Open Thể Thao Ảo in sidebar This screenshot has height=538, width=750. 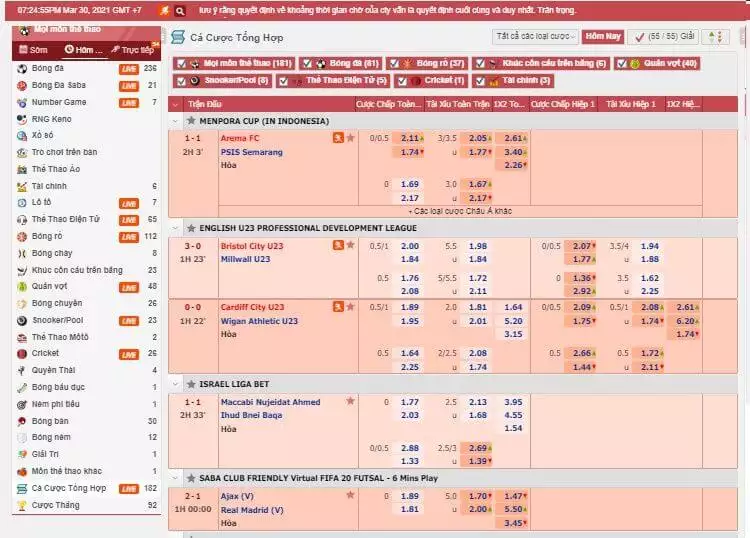tap(56, 169)
